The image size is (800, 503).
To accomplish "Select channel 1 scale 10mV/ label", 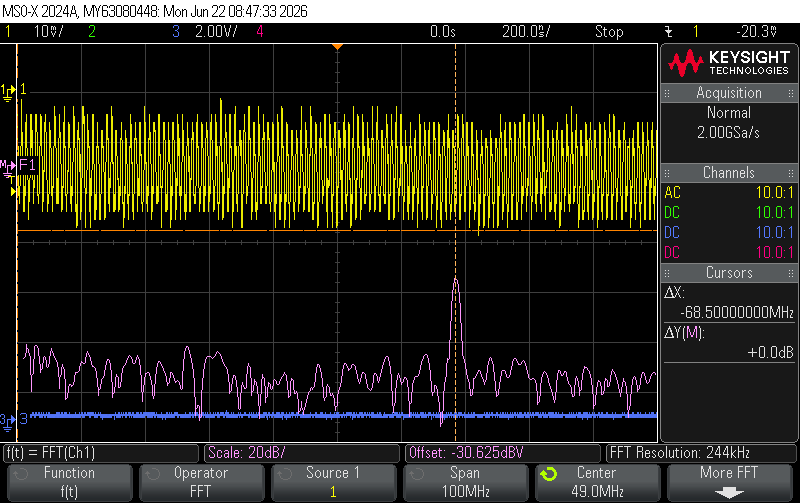I will coord(48,32).
